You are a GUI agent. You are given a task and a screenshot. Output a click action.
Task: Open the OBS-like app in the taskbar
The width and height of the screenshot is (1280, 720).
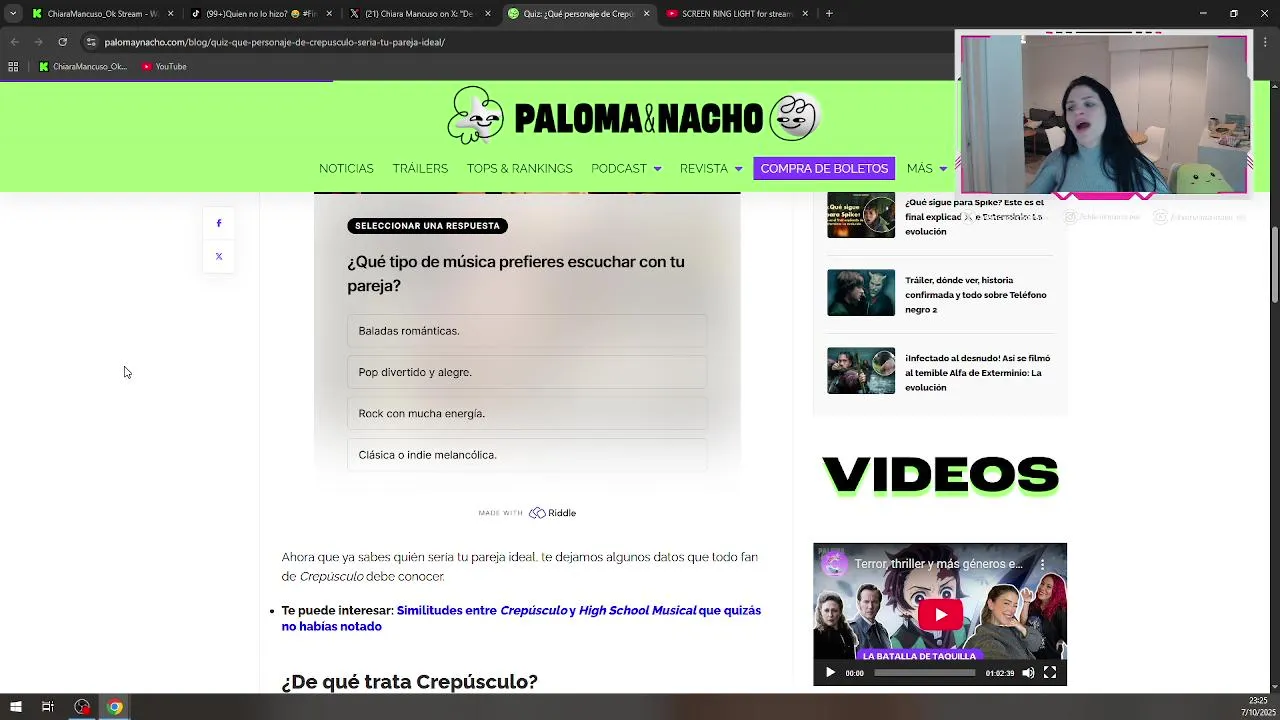[x=82, y=707]
